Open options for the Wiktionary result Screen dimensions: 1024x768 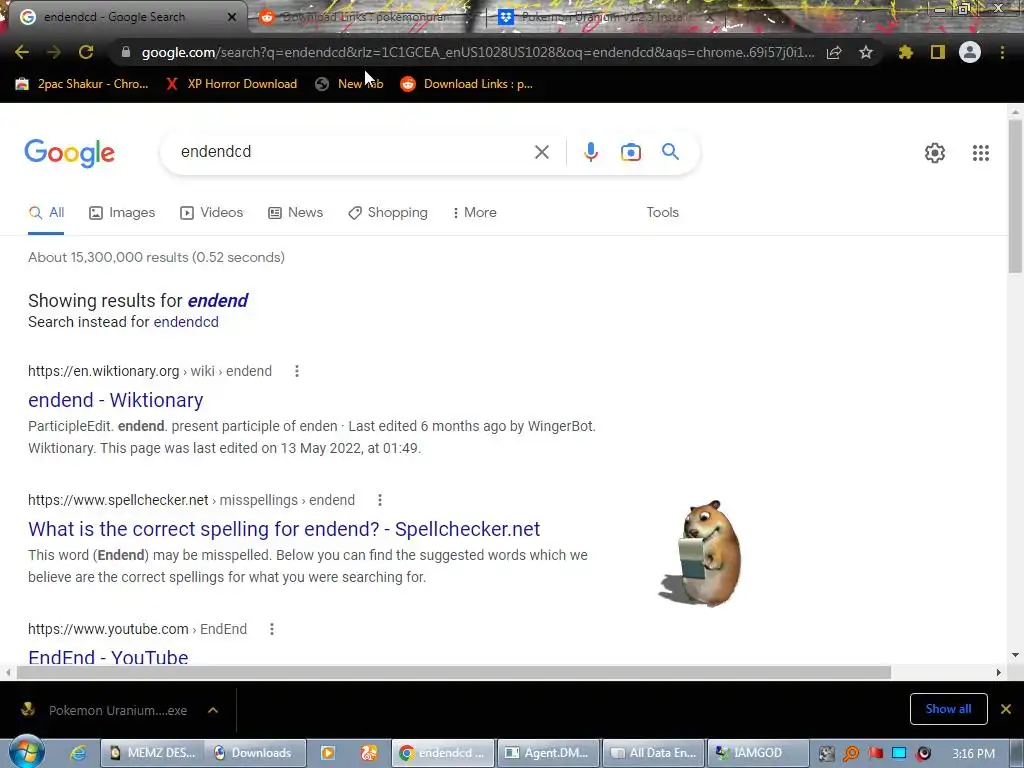click(296, 371)
